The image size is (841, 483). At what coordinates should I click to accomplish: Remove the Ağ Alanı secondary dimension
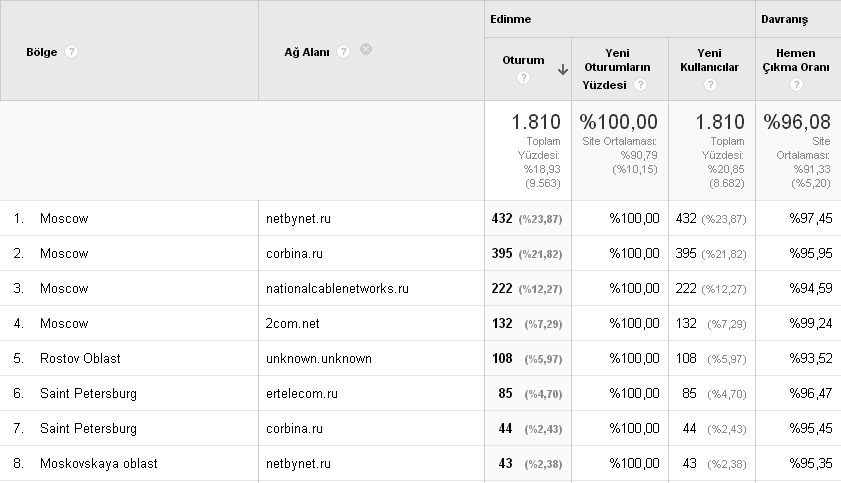366,49
